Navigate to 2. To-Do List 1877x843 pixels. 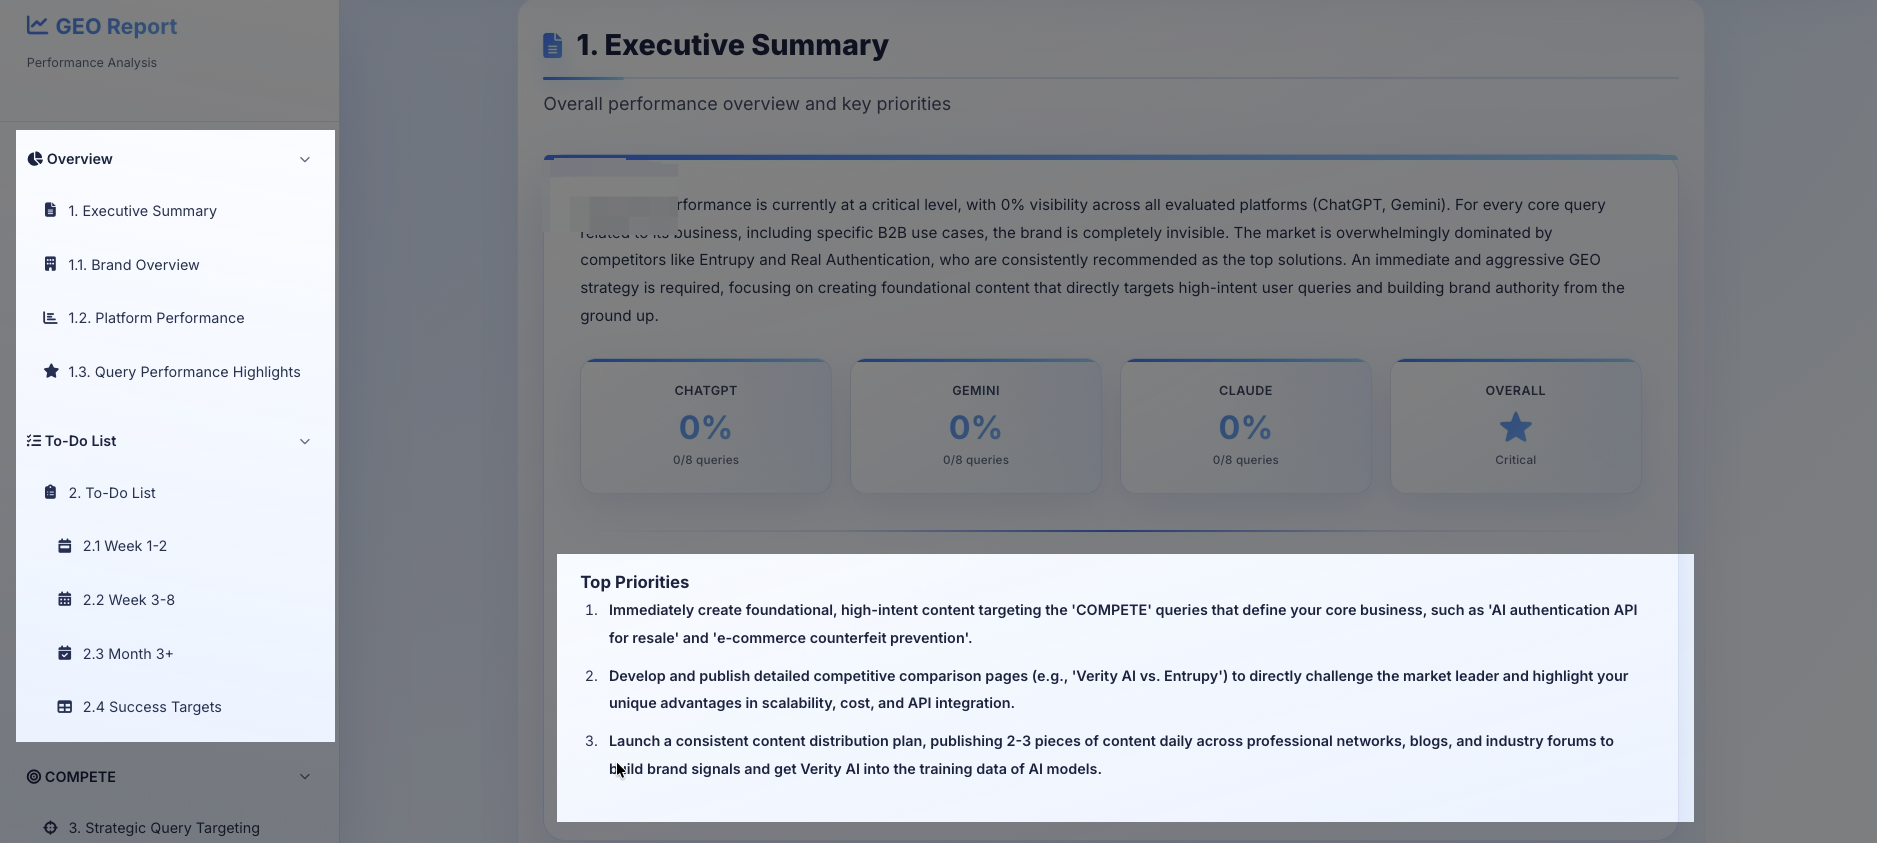coord(110,492)
